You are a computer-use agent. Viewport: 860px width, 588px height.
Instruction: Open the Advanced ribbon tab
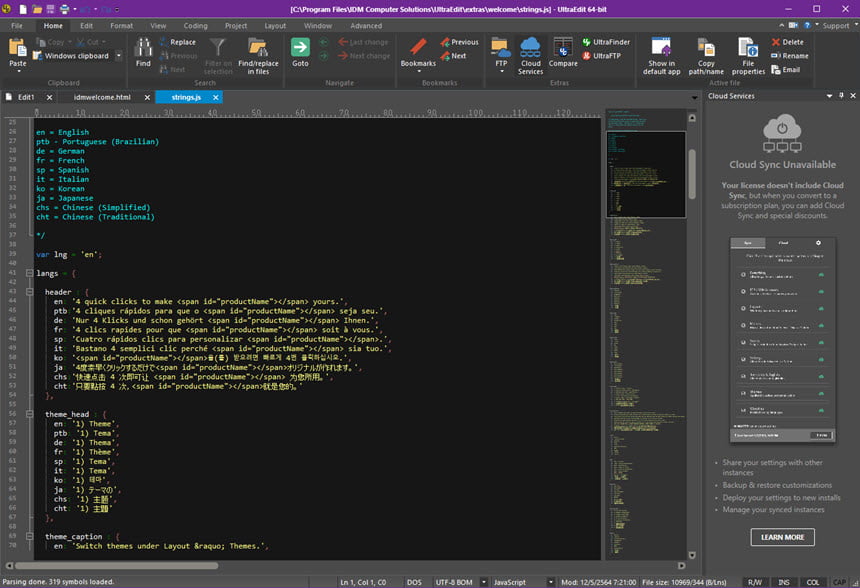coord(366,26)
